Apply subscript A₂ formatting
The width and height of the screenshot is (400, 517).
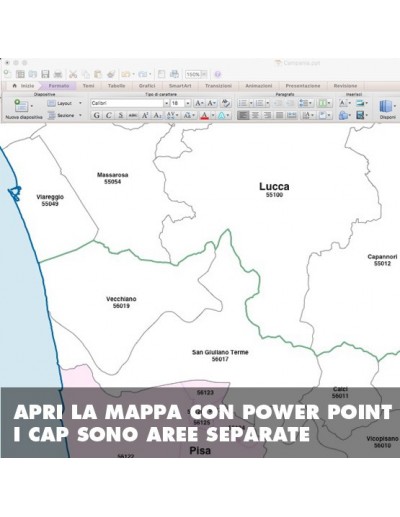point(157,115)
